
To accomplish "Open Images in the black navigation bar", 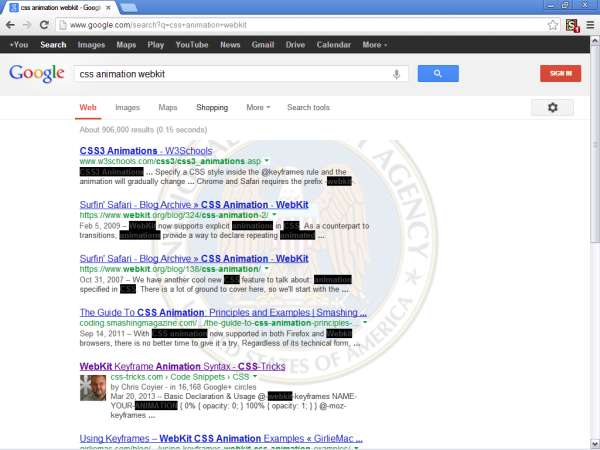I will (x=91, y=45).
